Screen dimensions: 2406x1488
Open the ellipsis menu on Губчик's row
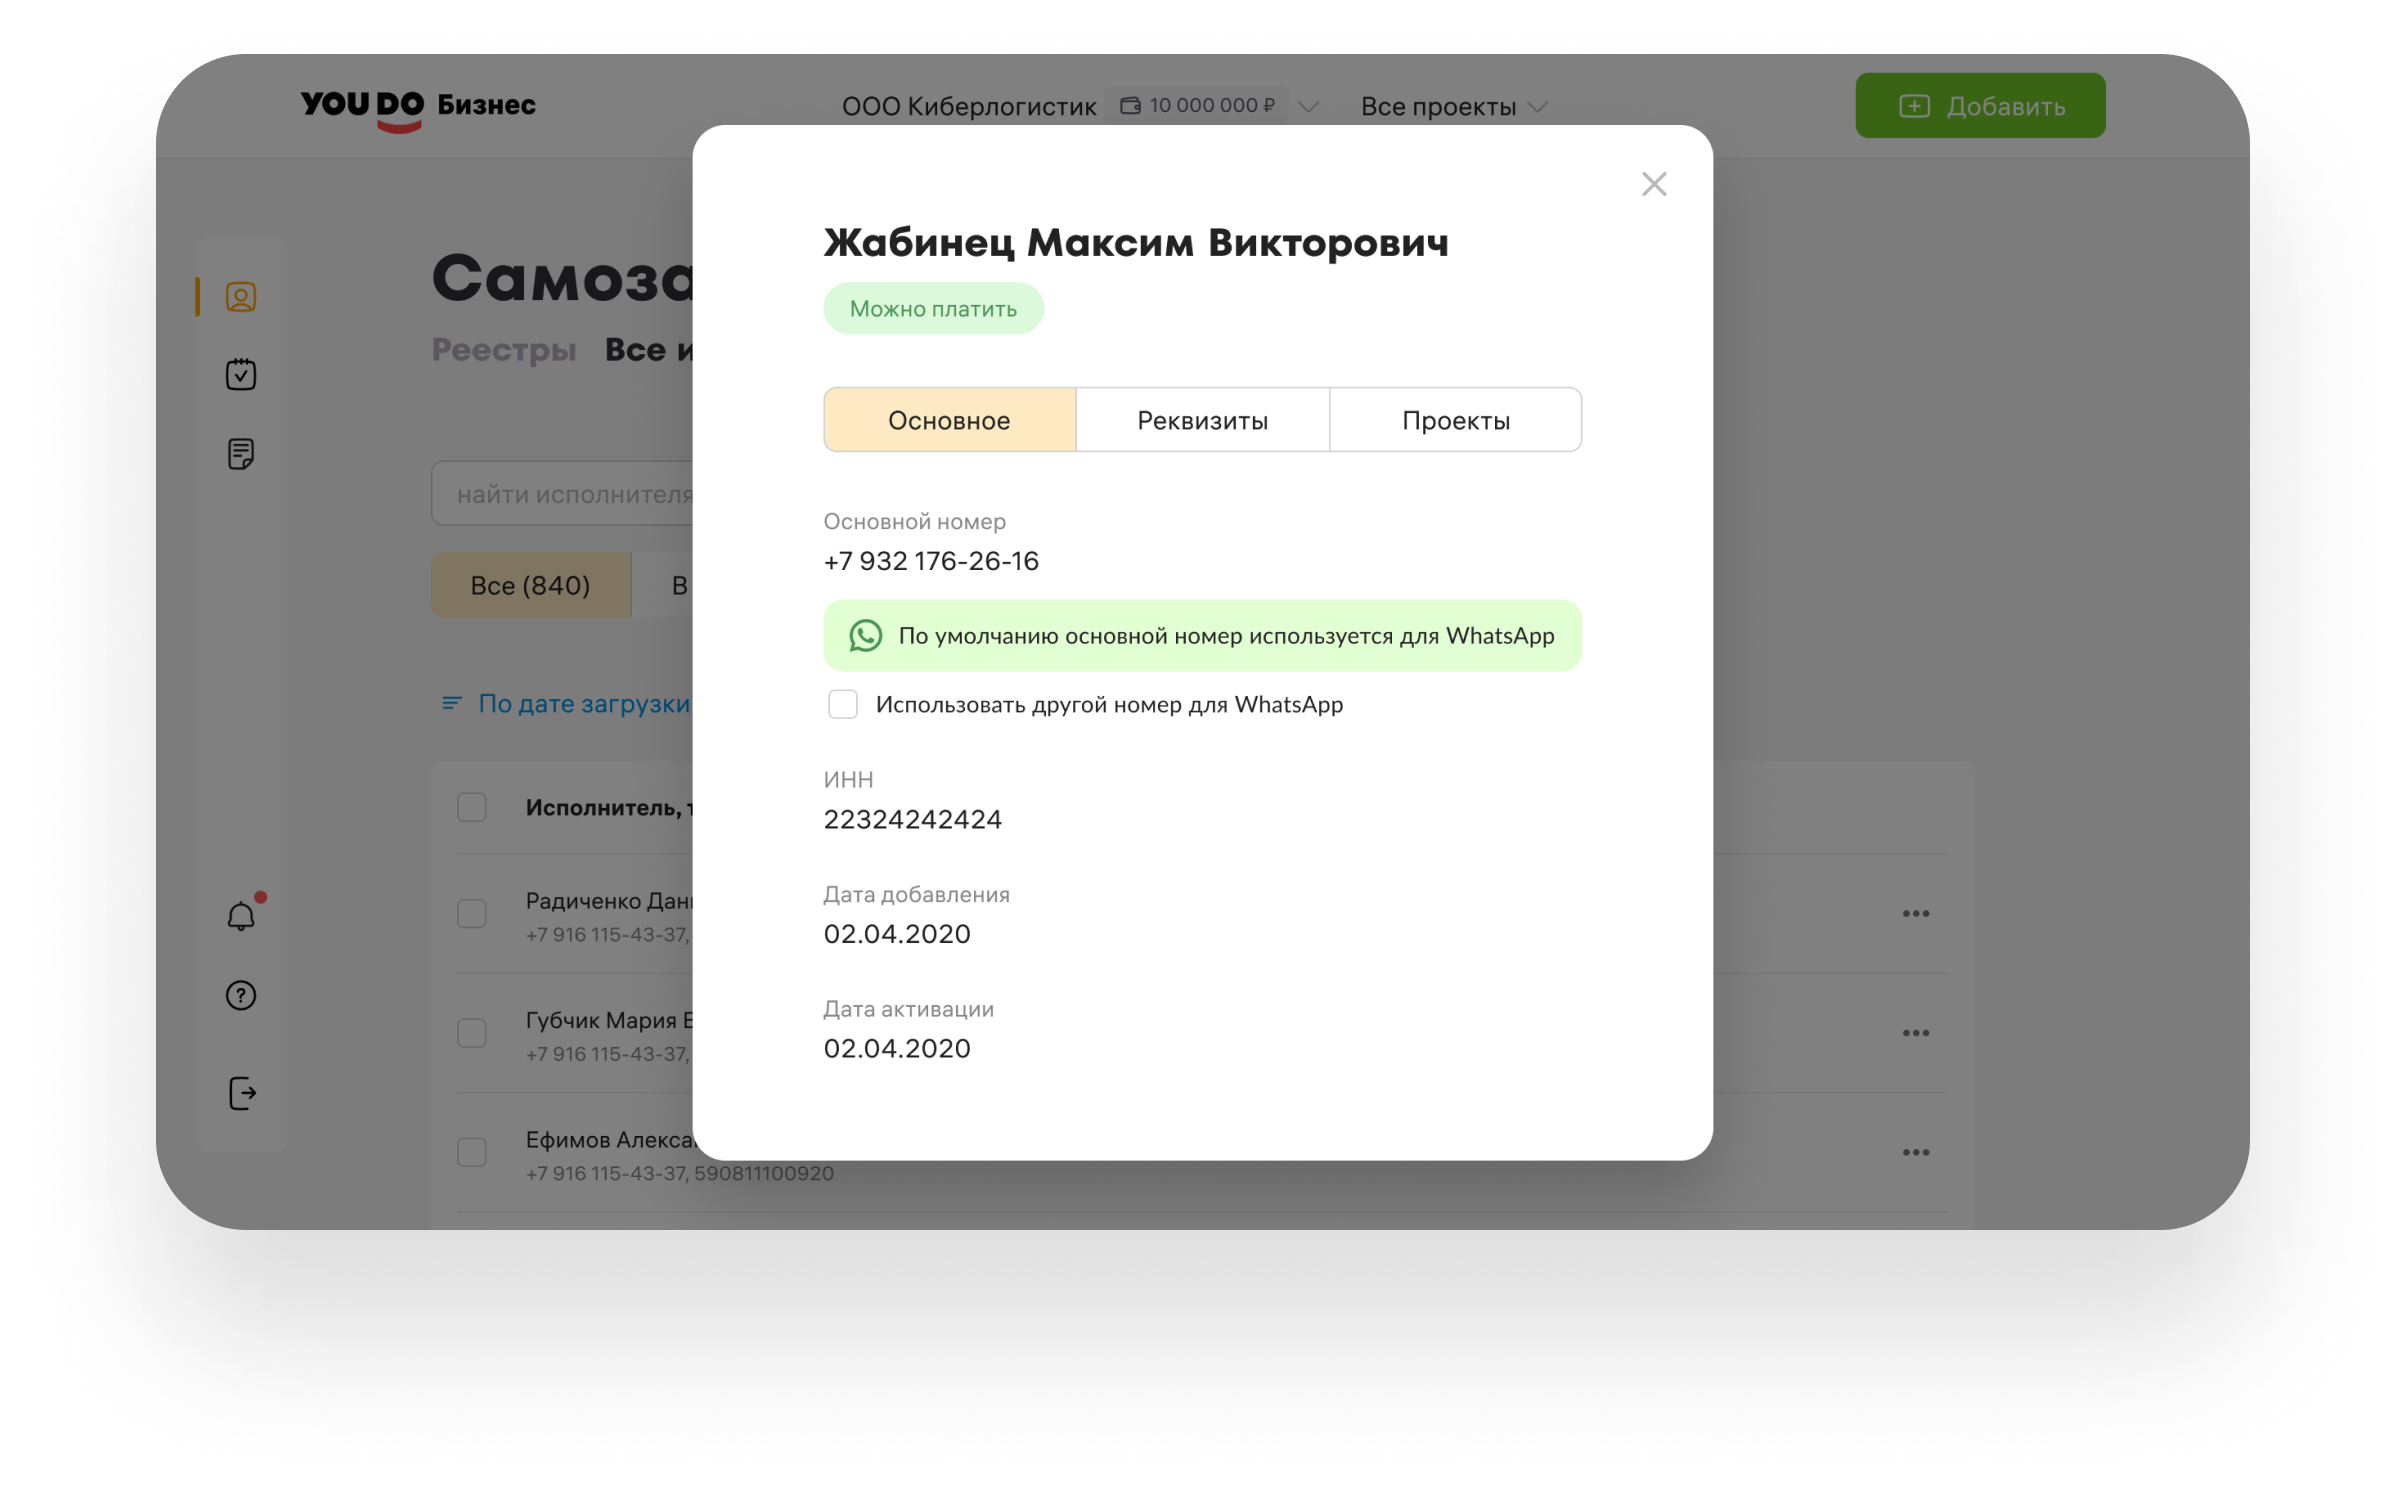tap(1917, 1033)
